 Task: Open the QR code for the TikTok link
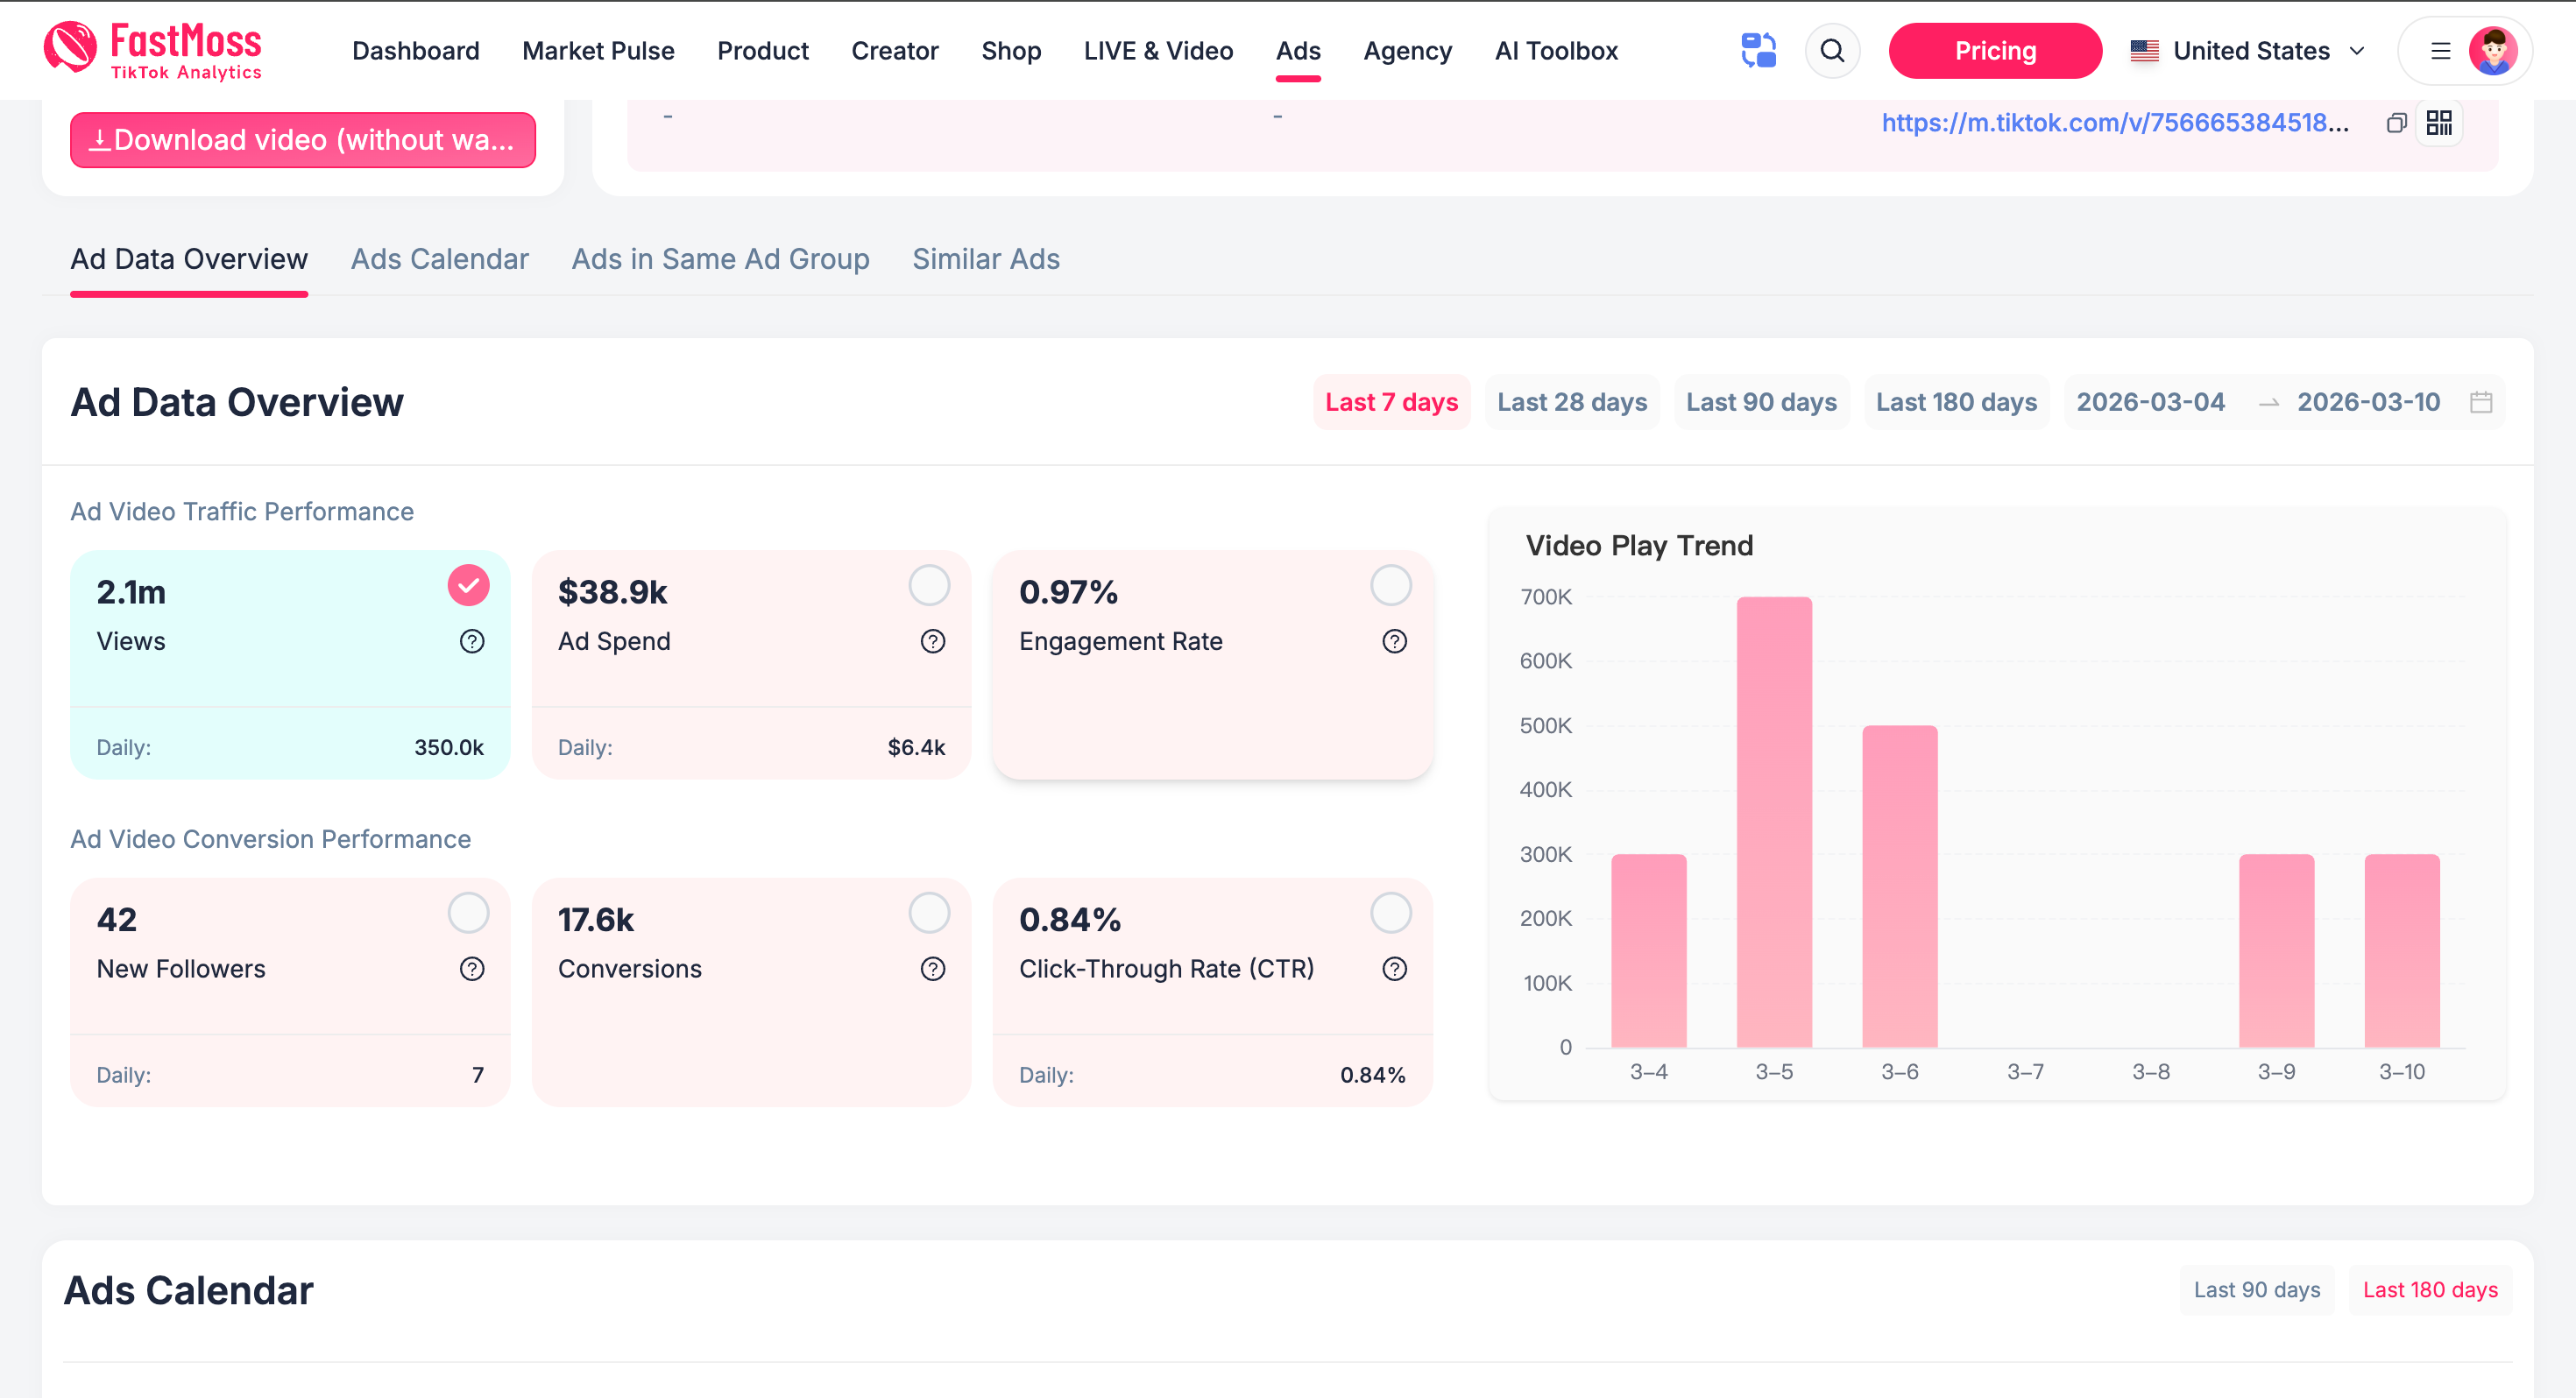2440,123
